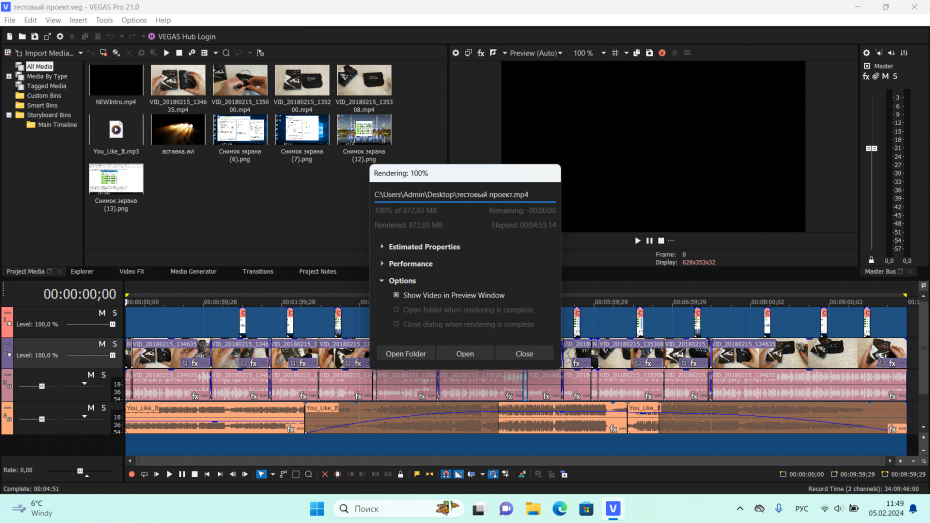The image size is (930, 523).
Task: Open the Tools menu
Action: pyautogui.click(x=104, y=20)
